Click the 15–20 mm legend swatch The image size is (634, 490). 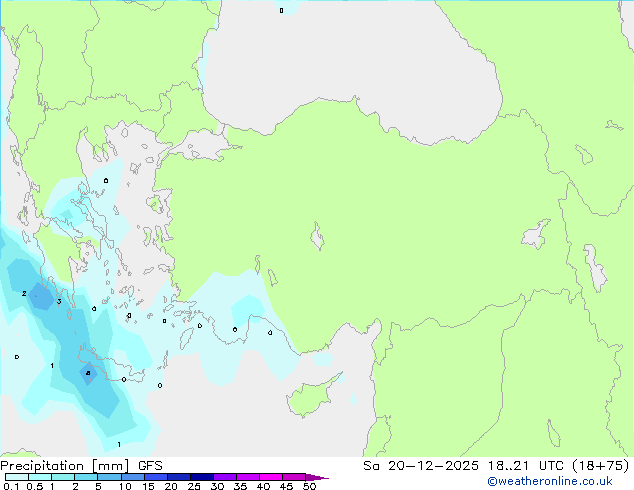(x=155, y=477)
